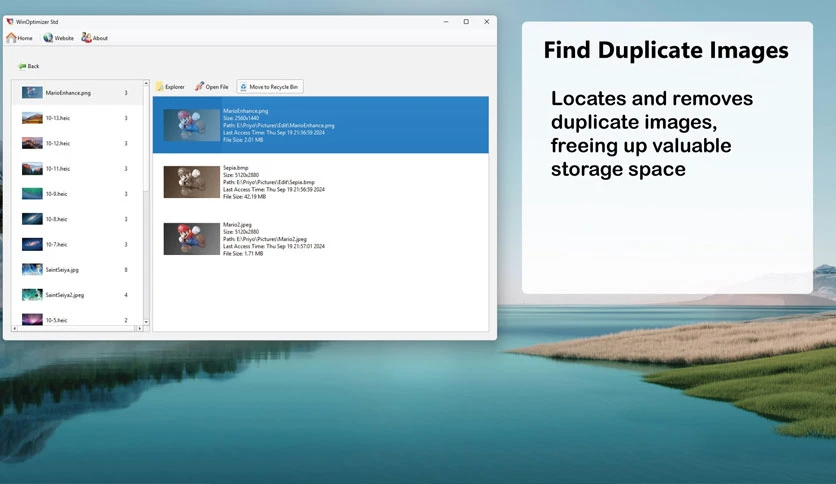The image size is (836, 484).
Task: Select the 10-5.heic list row
Action: [77, 319]
